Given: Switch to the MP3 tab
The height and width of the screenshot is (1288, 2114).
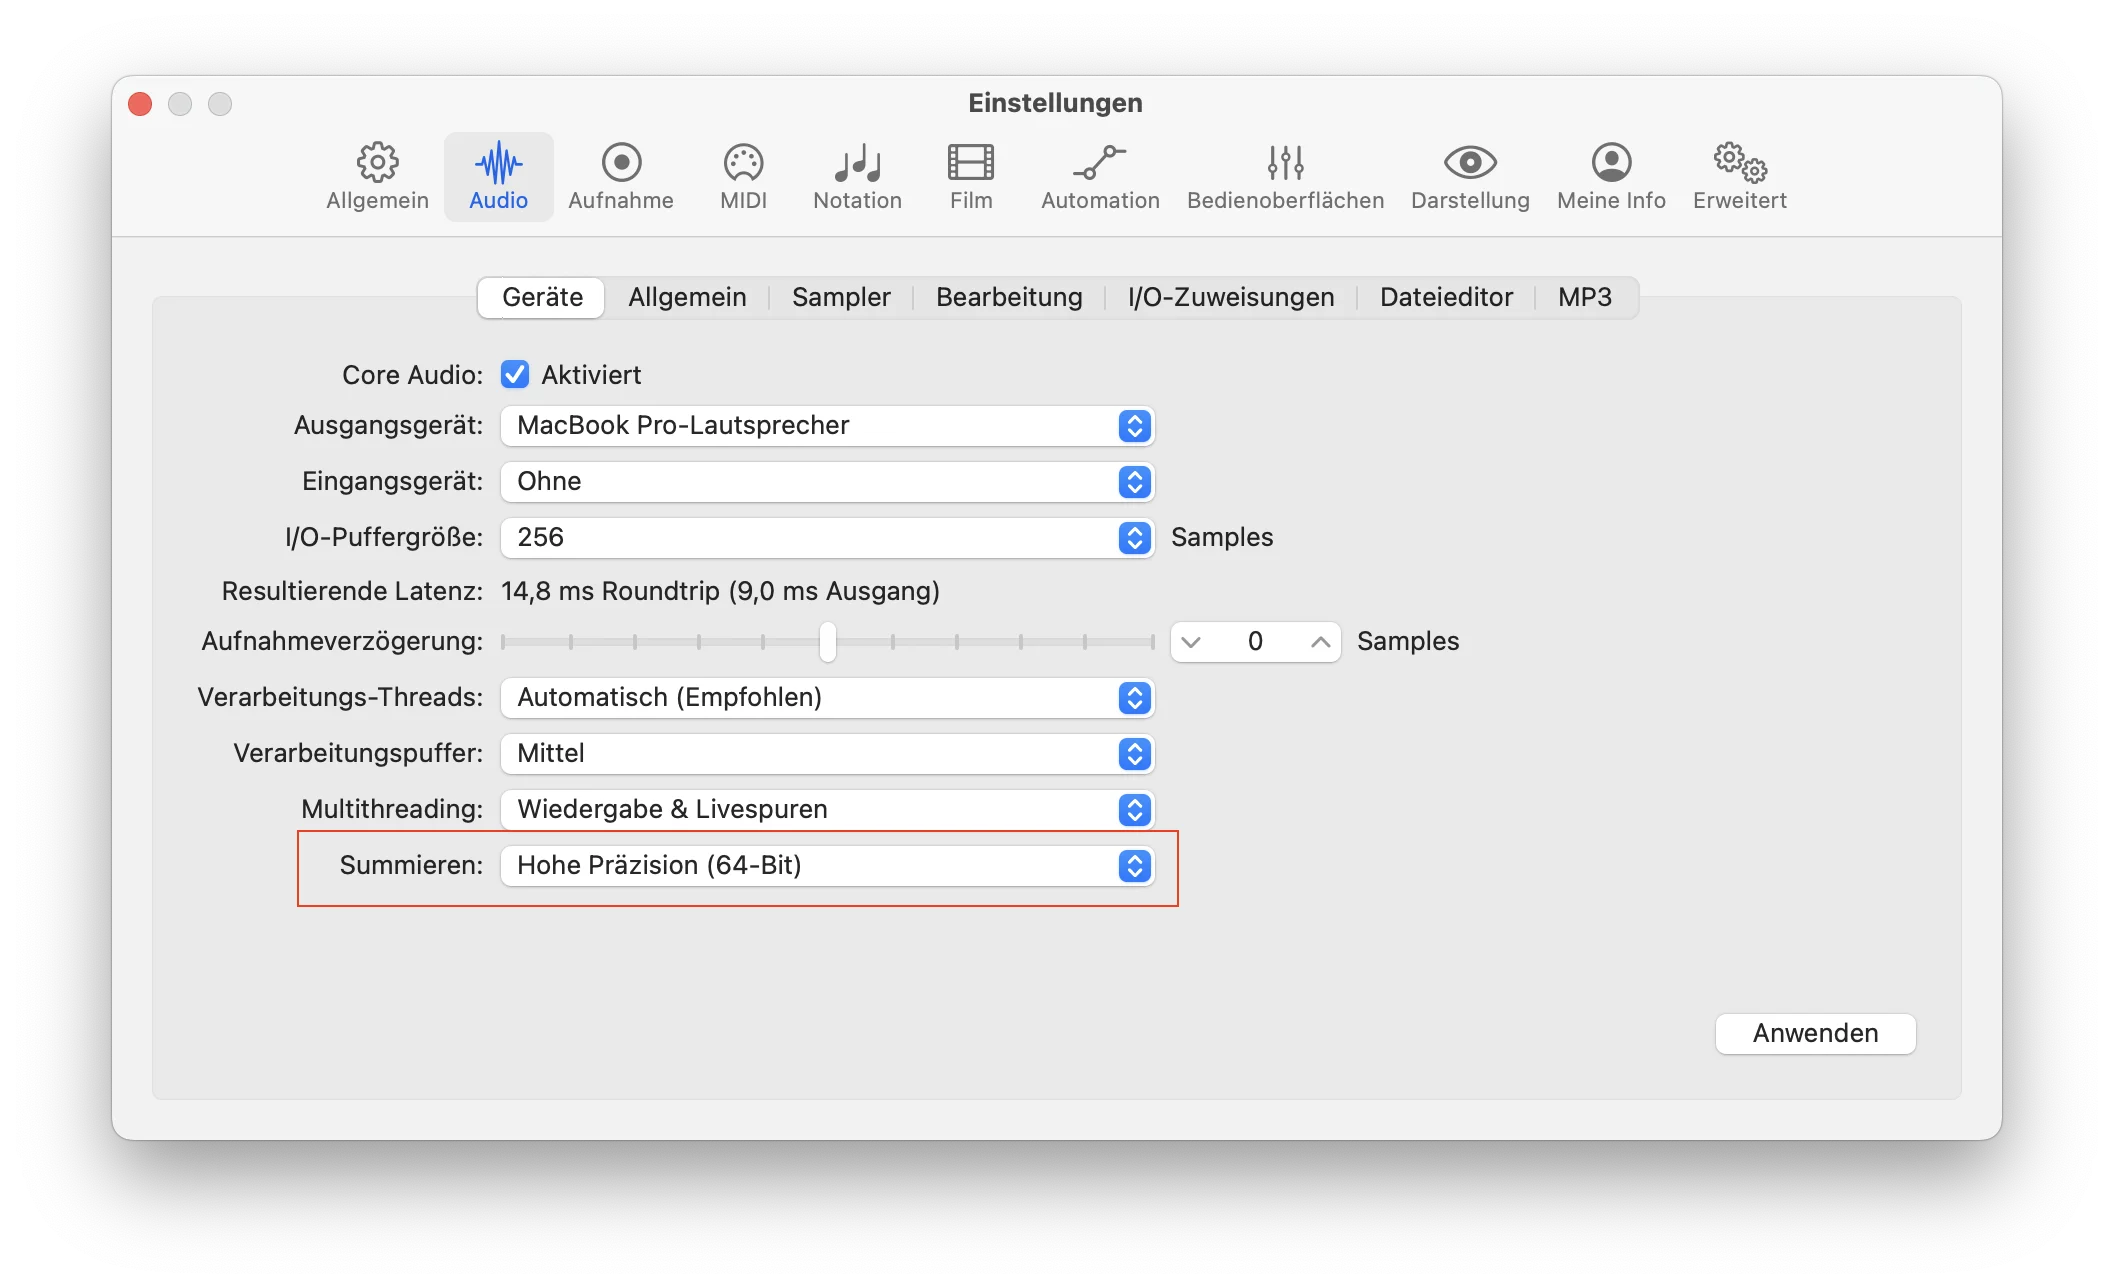Looking at the screenshot, I should tap(1585, 297).
